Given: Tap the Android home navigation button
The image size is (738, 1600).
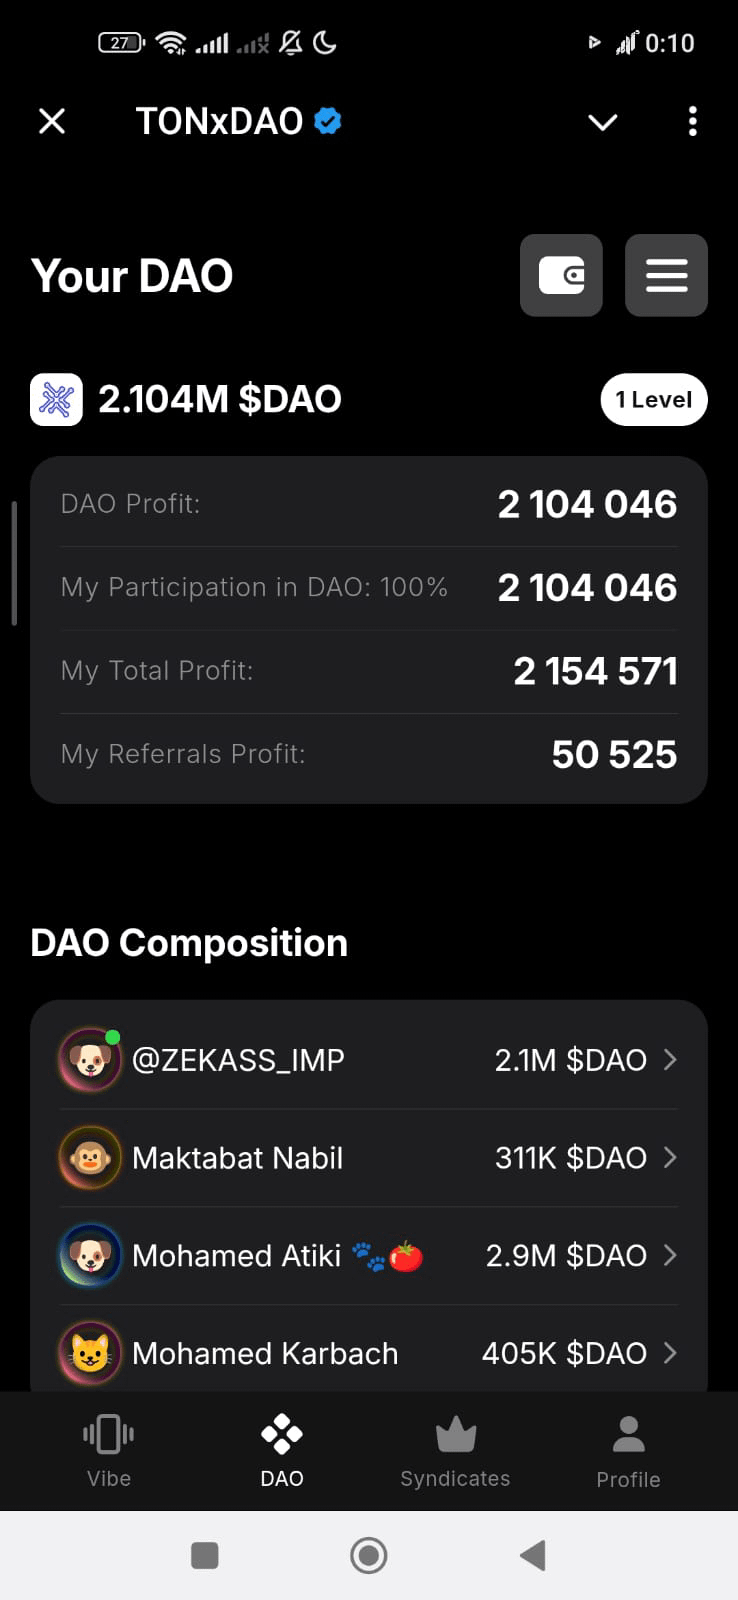Looking at the screenshot, I should pyautogui.click(x=369, y=1555).
